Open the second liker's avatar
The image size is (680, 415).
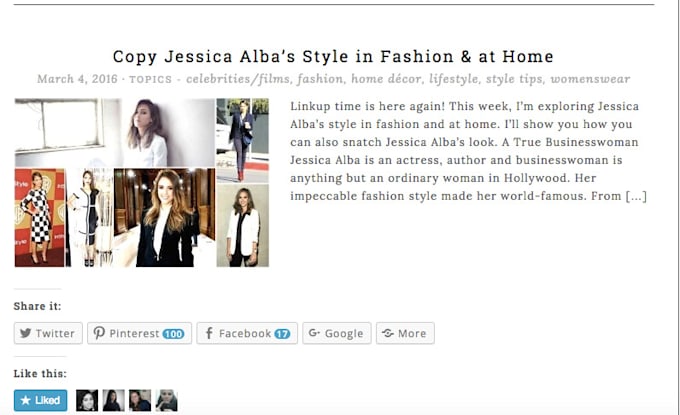(x=114, y=400)
